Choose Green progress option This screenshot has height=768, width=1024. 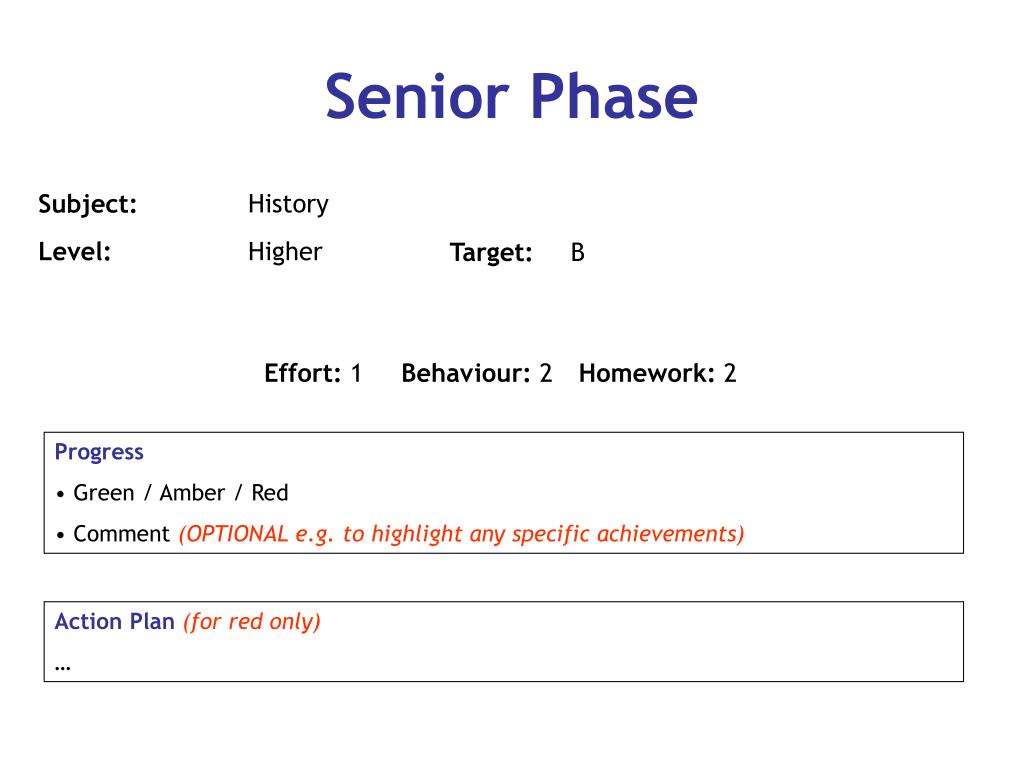point(104,492)
